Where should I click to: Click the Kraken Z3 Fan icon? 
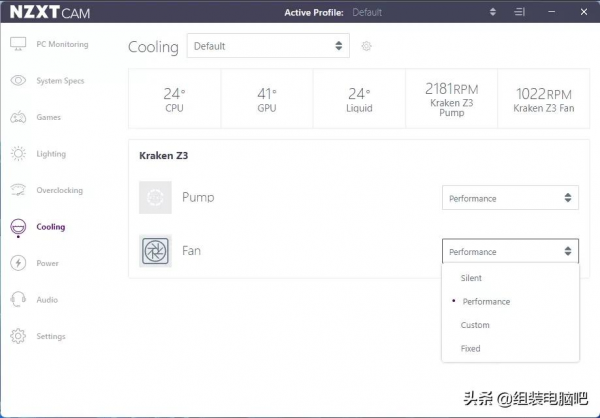[x=155, y=251]
